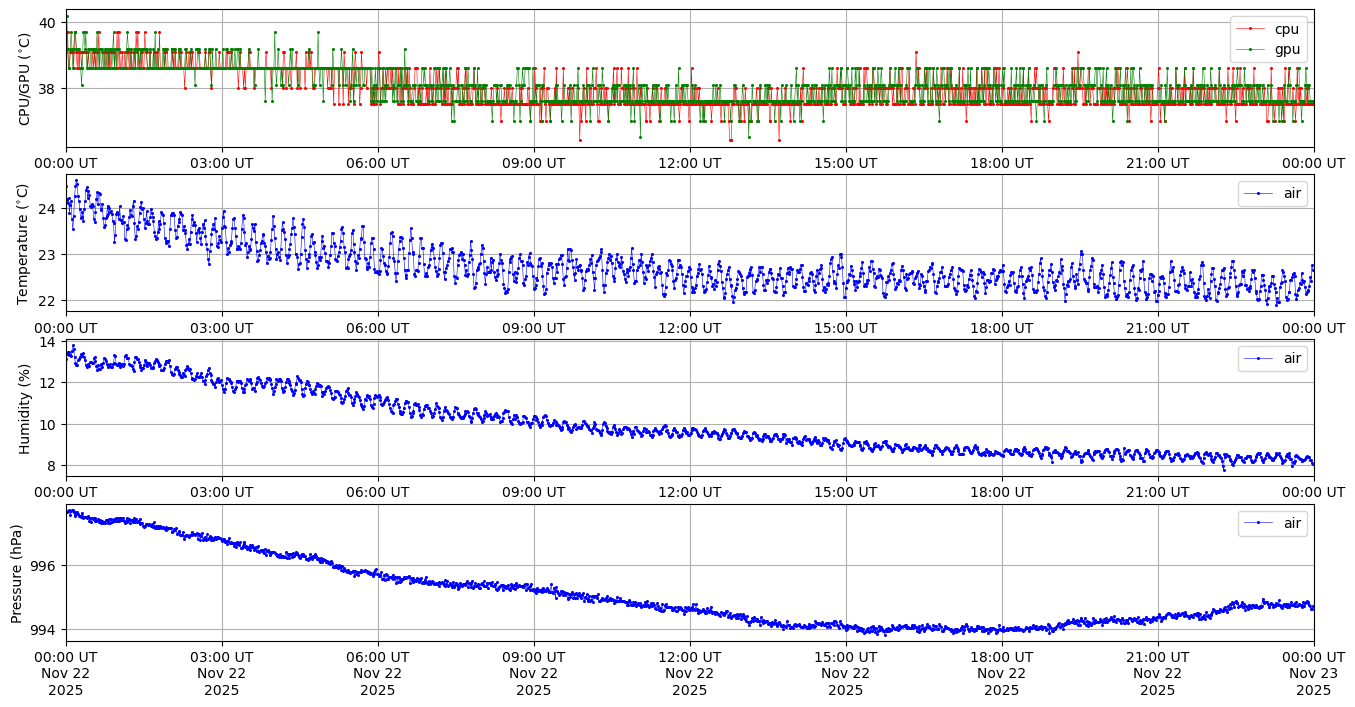The height and width of the screenshot is (707, 1355).
Task: Click 12:00 UT tick below the CPU/GPU plot
Action: pyautogui.click(x=689, y=162)
